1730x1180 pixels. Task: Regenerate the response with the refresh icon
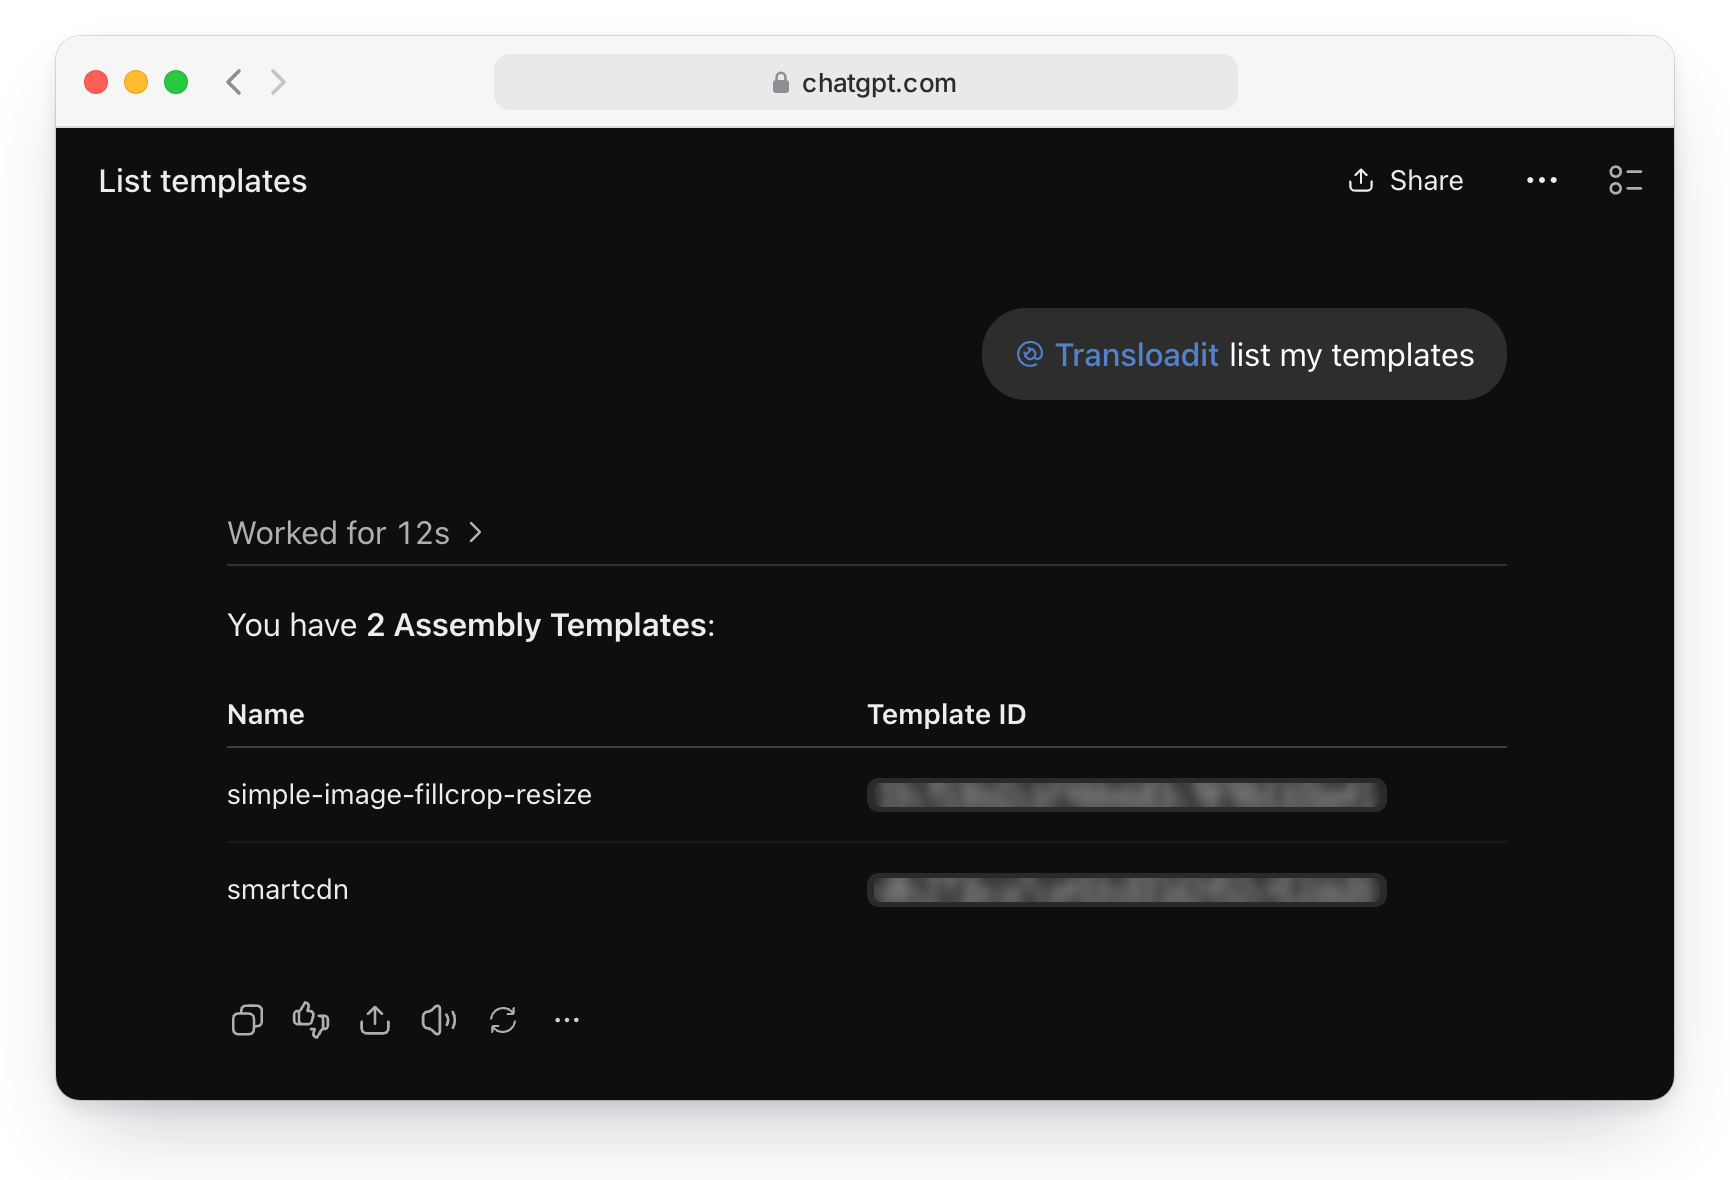coord(503,1020)
